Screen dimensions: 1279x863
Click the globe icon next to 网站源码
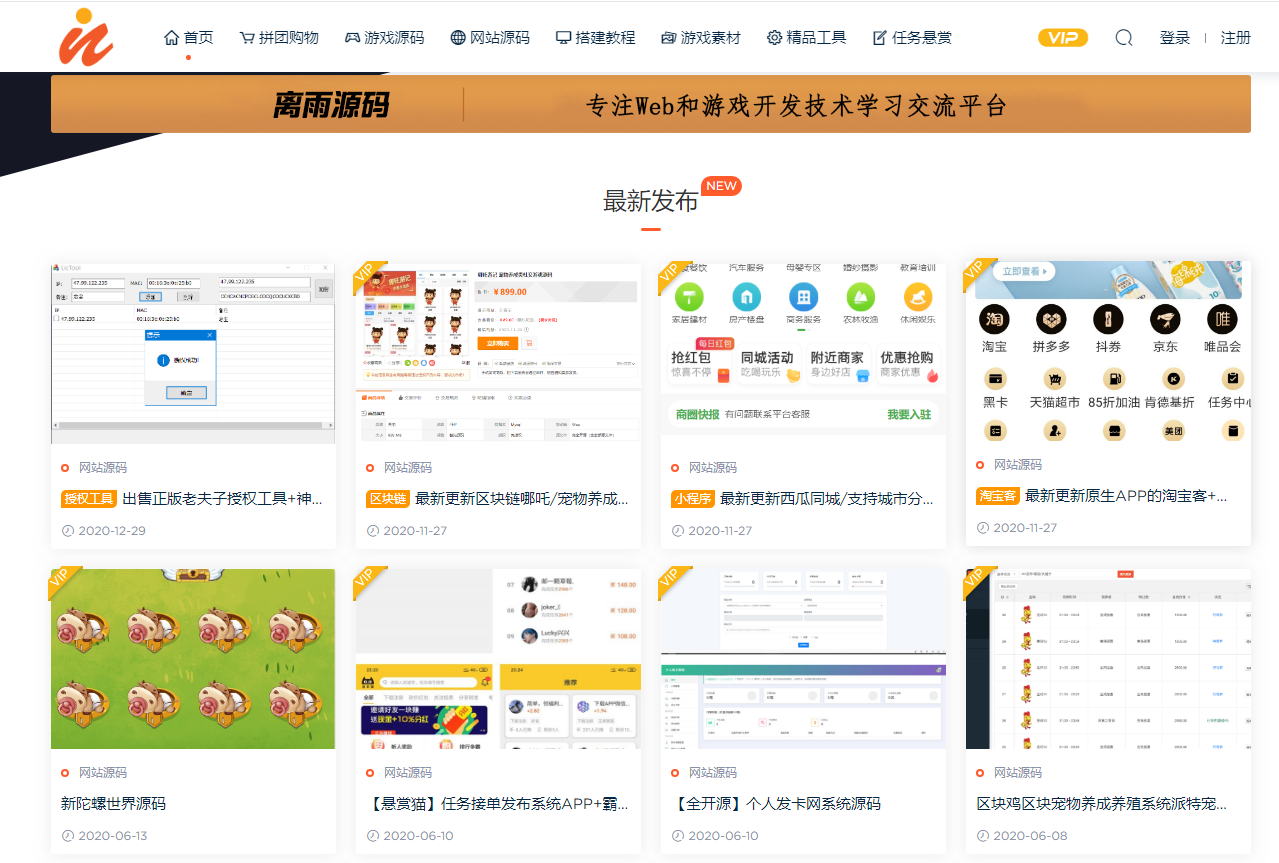click(x=458, y=37)
